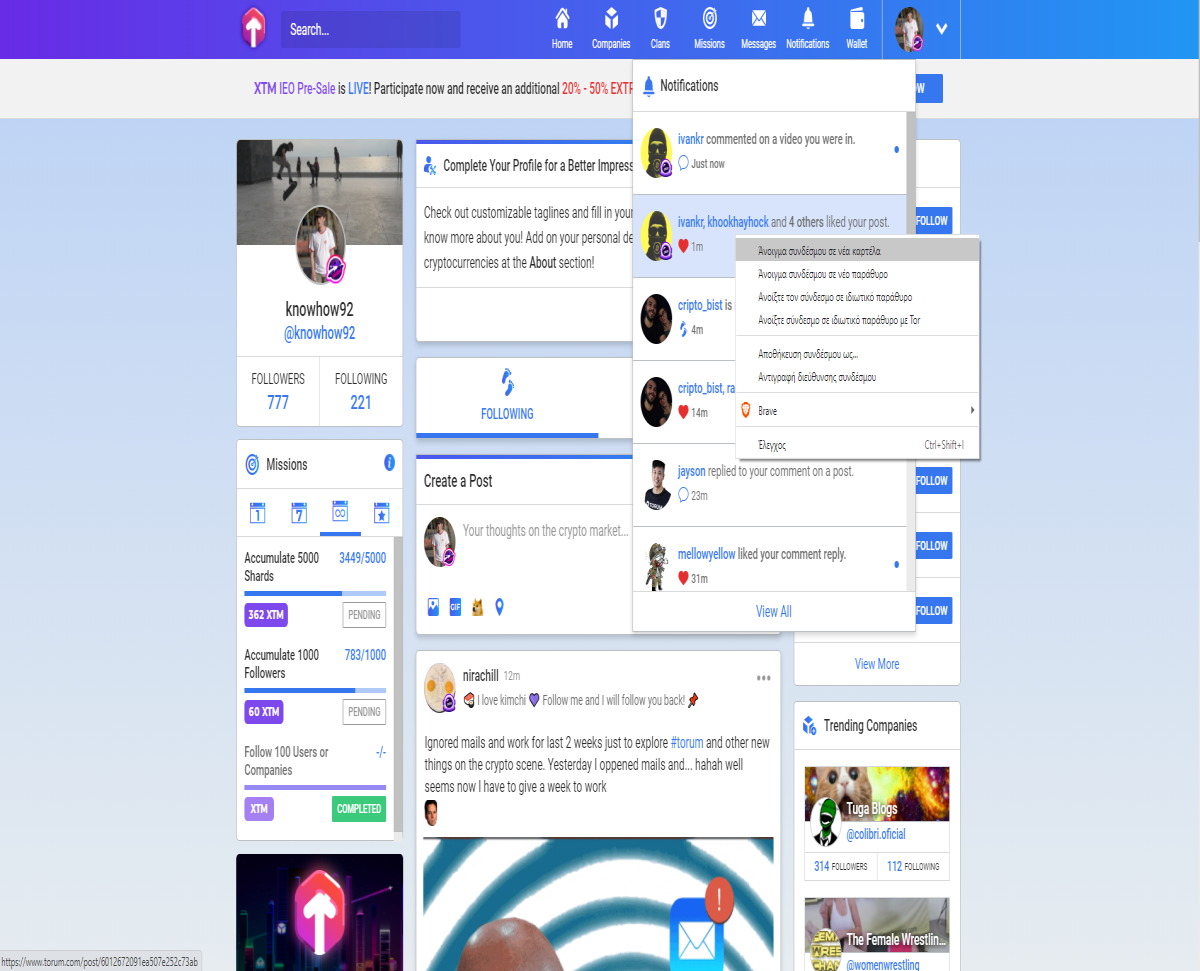1200x971 pixels.
Task: Click the 60 XTM reward badge
Action: (x=264, y=712)
